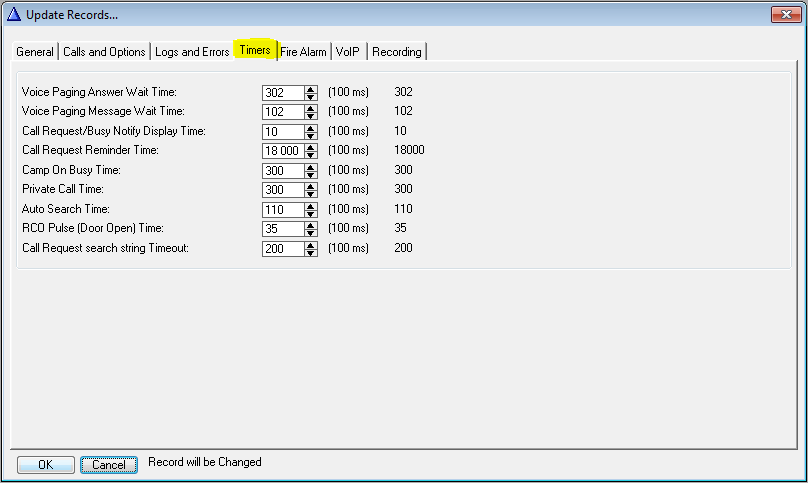This screenshot has height=483, width=808.
Task: Increase RCO Pulse Door Open Time
Action: (x=311, y=226)
